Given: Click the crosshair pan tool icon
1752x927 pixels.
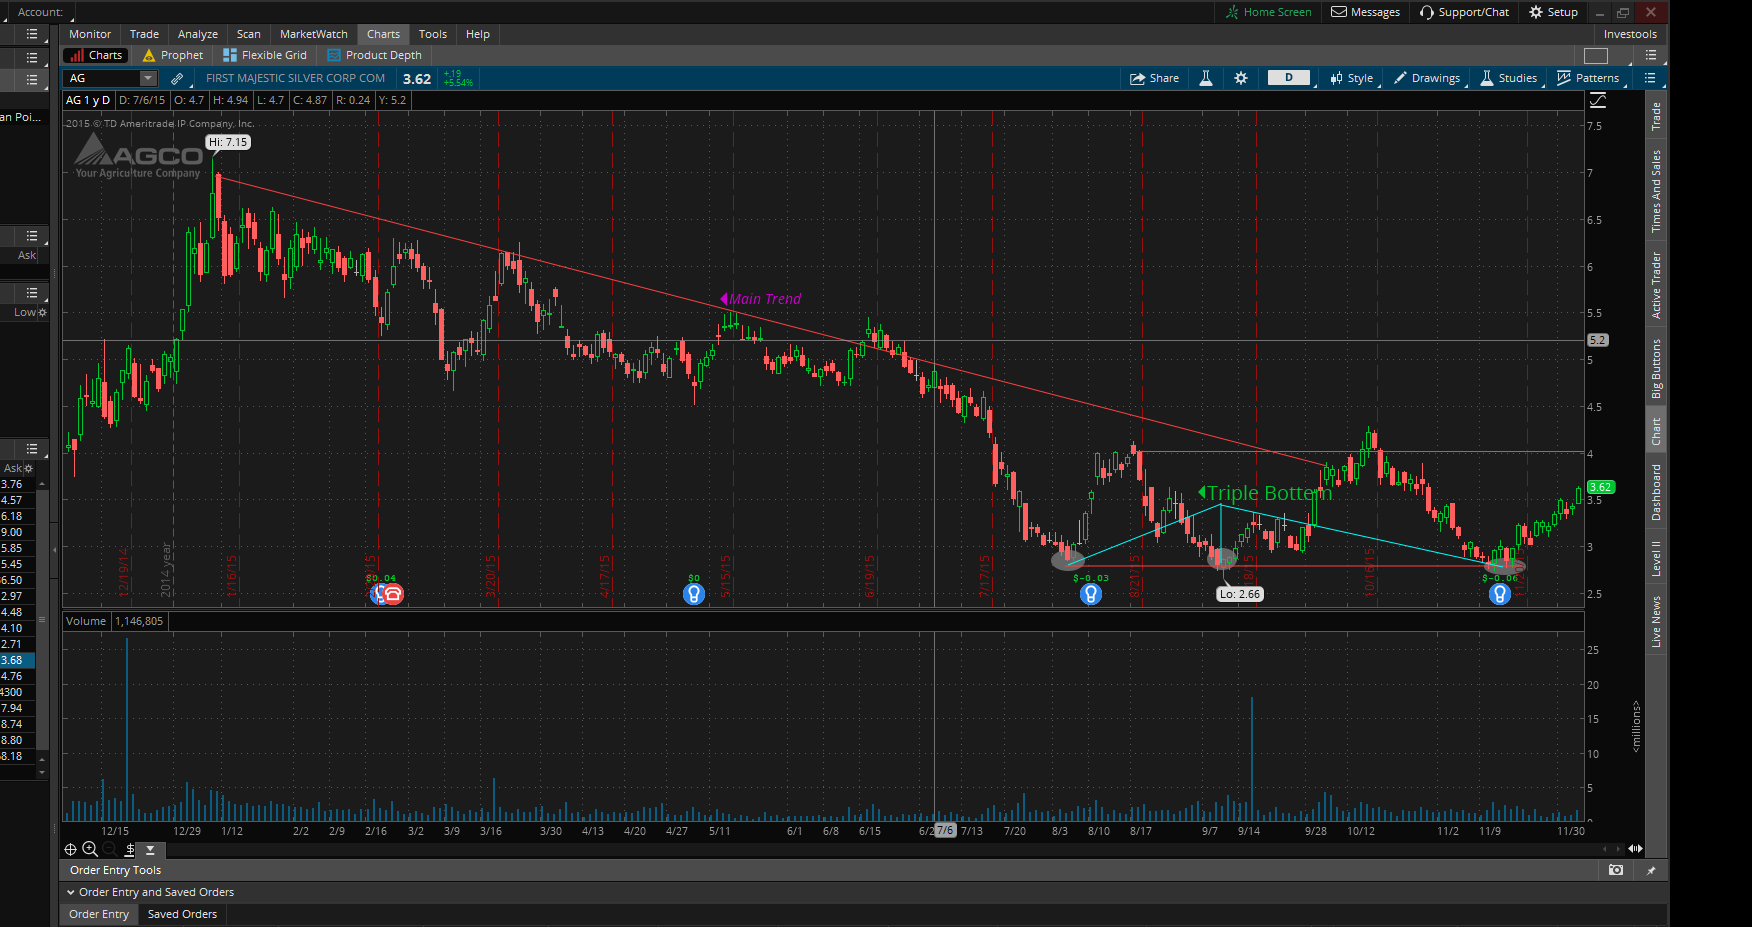Looking at the screenshot, I should coord(70,849).
